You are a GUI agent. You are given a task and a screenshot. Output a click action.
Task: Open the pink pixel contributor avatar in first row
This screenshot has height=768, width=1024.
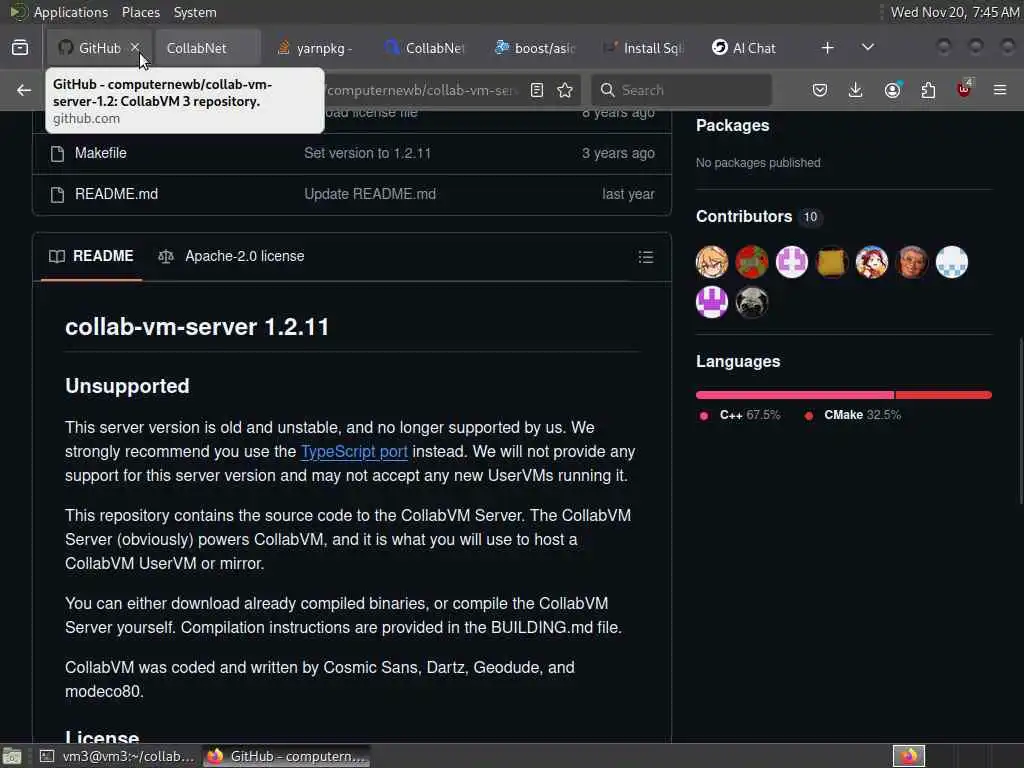(792, 263)
